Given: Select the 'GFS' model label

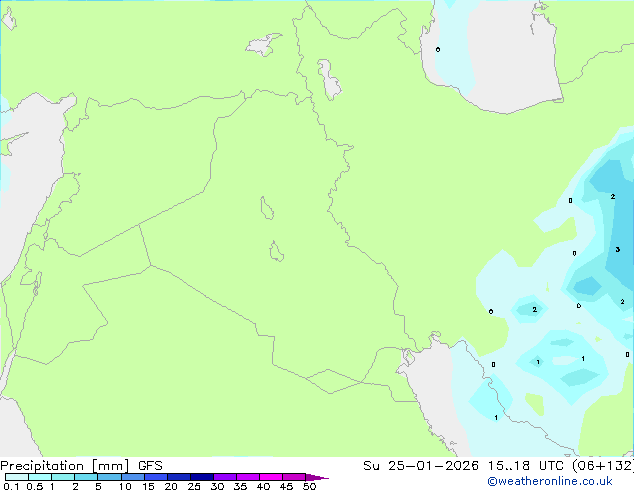Looking at the screenshot, I should point(150,466).
